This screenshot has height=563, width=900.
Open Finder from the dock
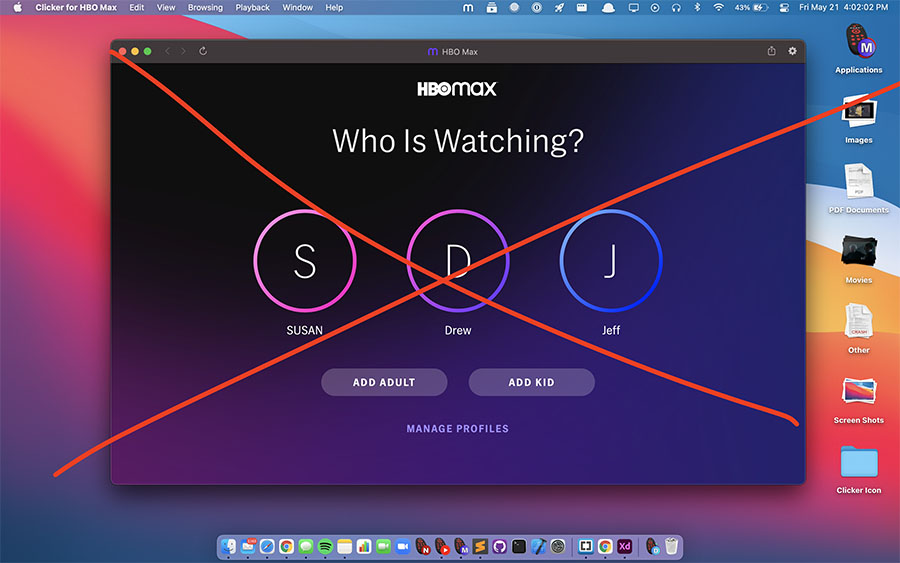[228, 546]
